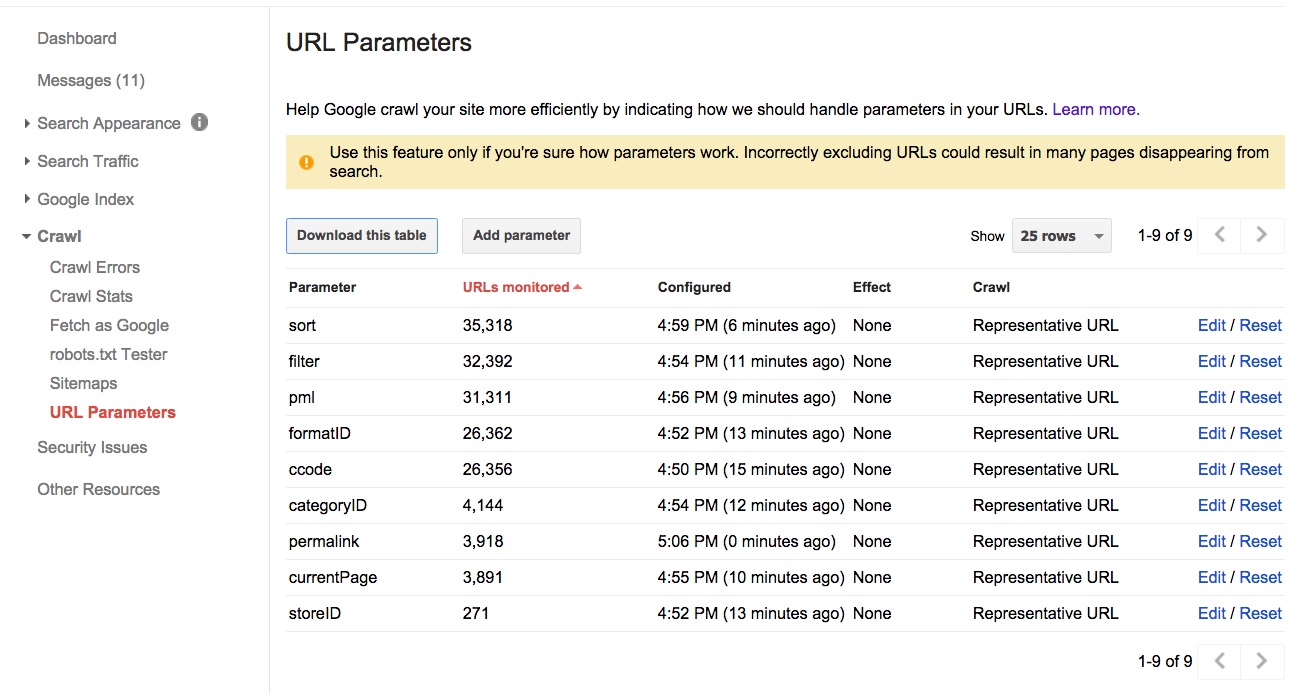Edit the sort parameter
Image resolution: width=1304 pixels, height=700 pixels.
click(1211, 325)
